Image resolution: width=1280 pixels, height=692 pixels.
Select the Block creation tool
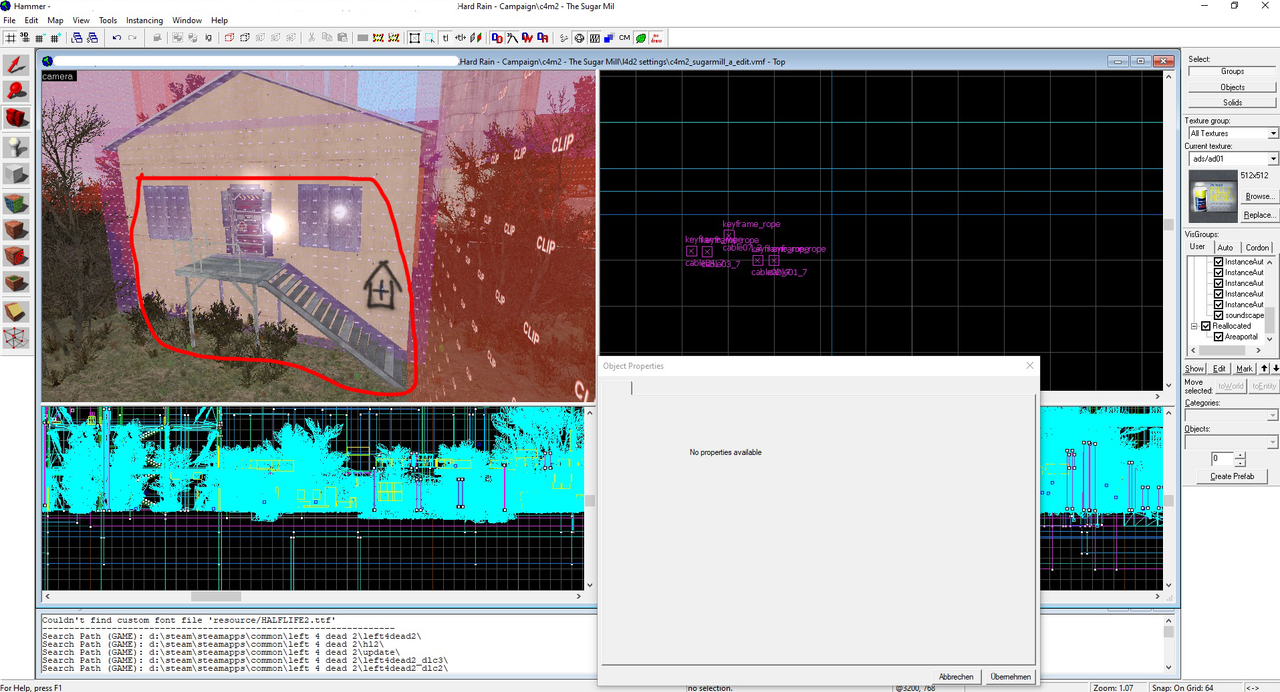click(16, 174)
